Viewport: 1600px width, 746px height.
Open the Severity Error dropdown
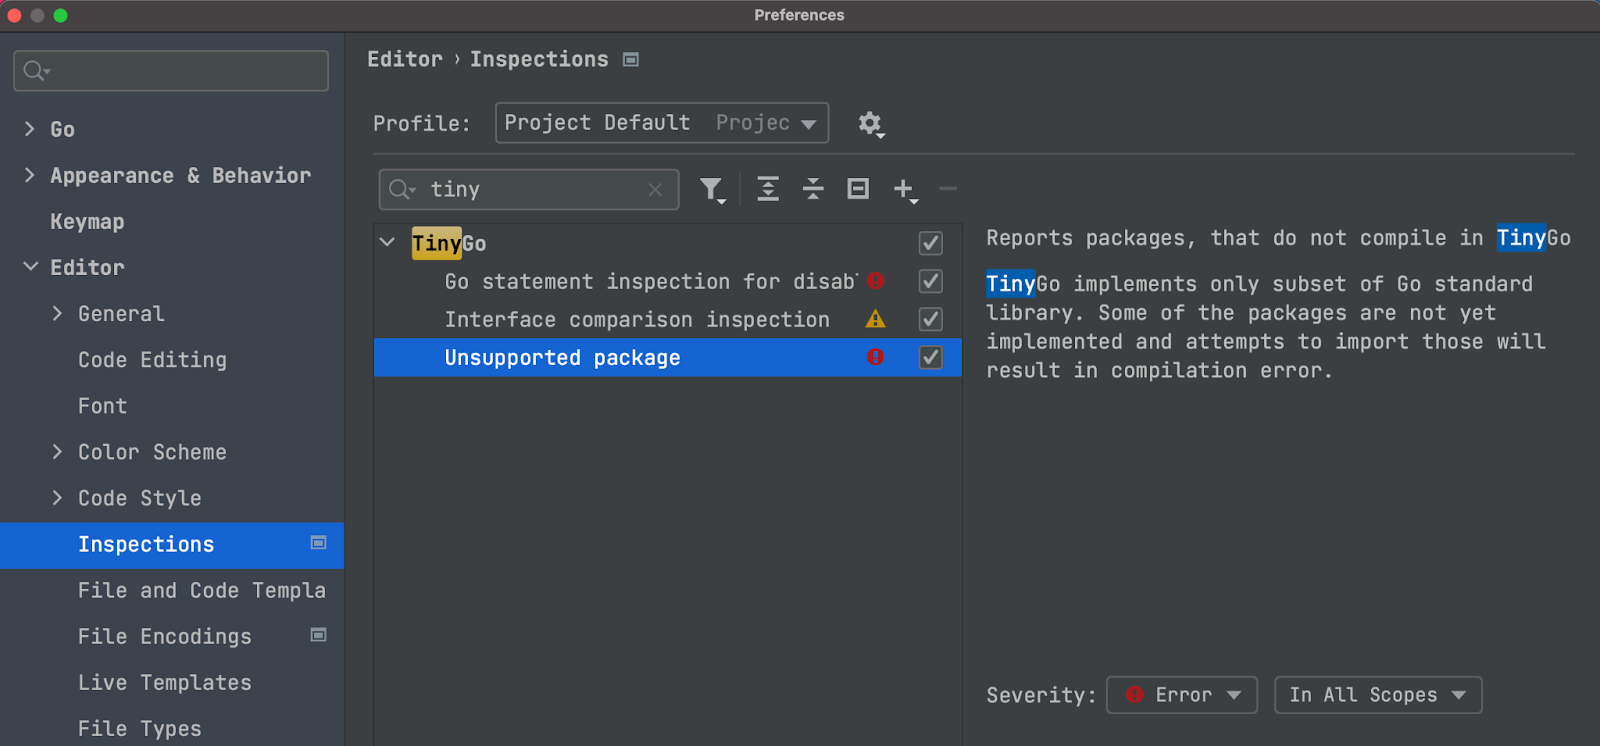(x=1181, y=695)
